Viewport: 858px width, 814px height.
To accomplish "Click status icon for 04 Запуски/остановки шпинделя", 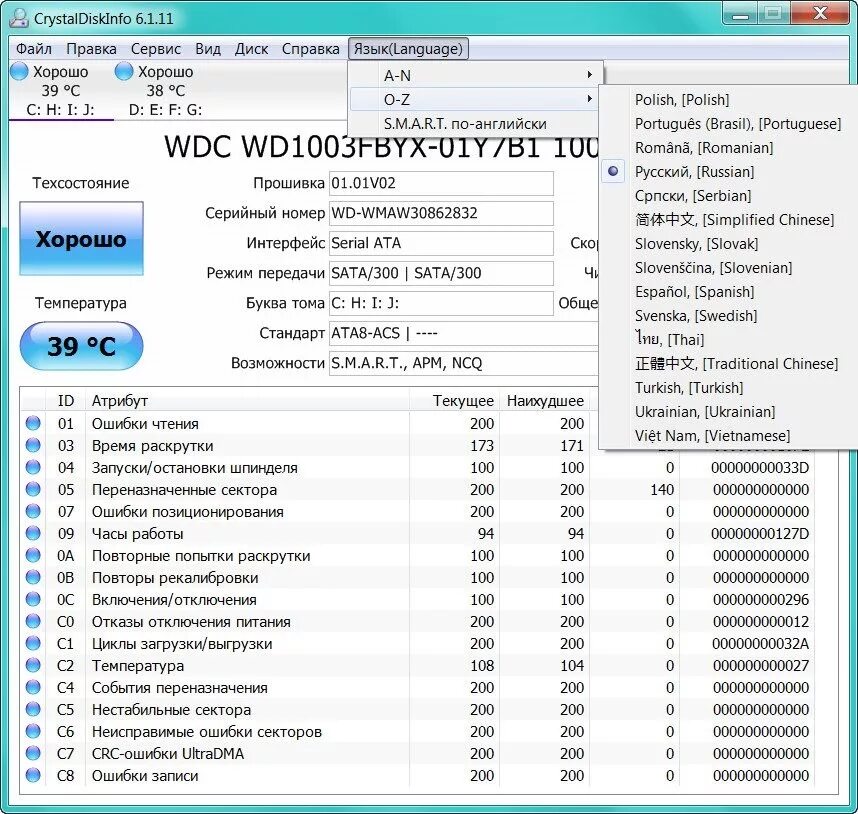I will [33, 467].
